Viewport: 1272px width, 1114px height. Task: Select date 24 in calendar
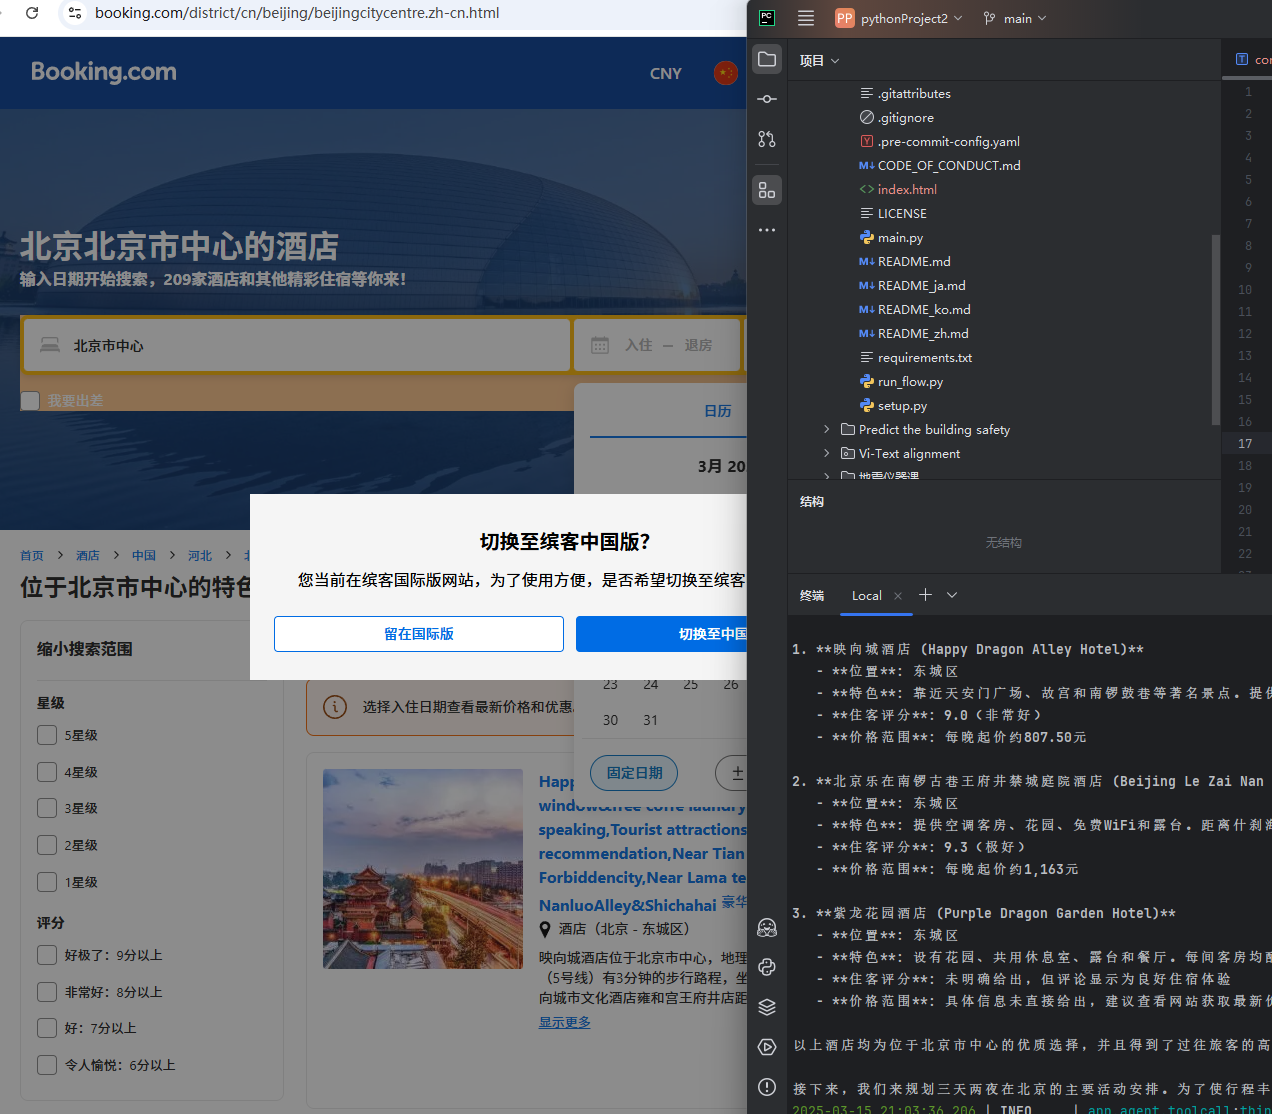point(651,685)
